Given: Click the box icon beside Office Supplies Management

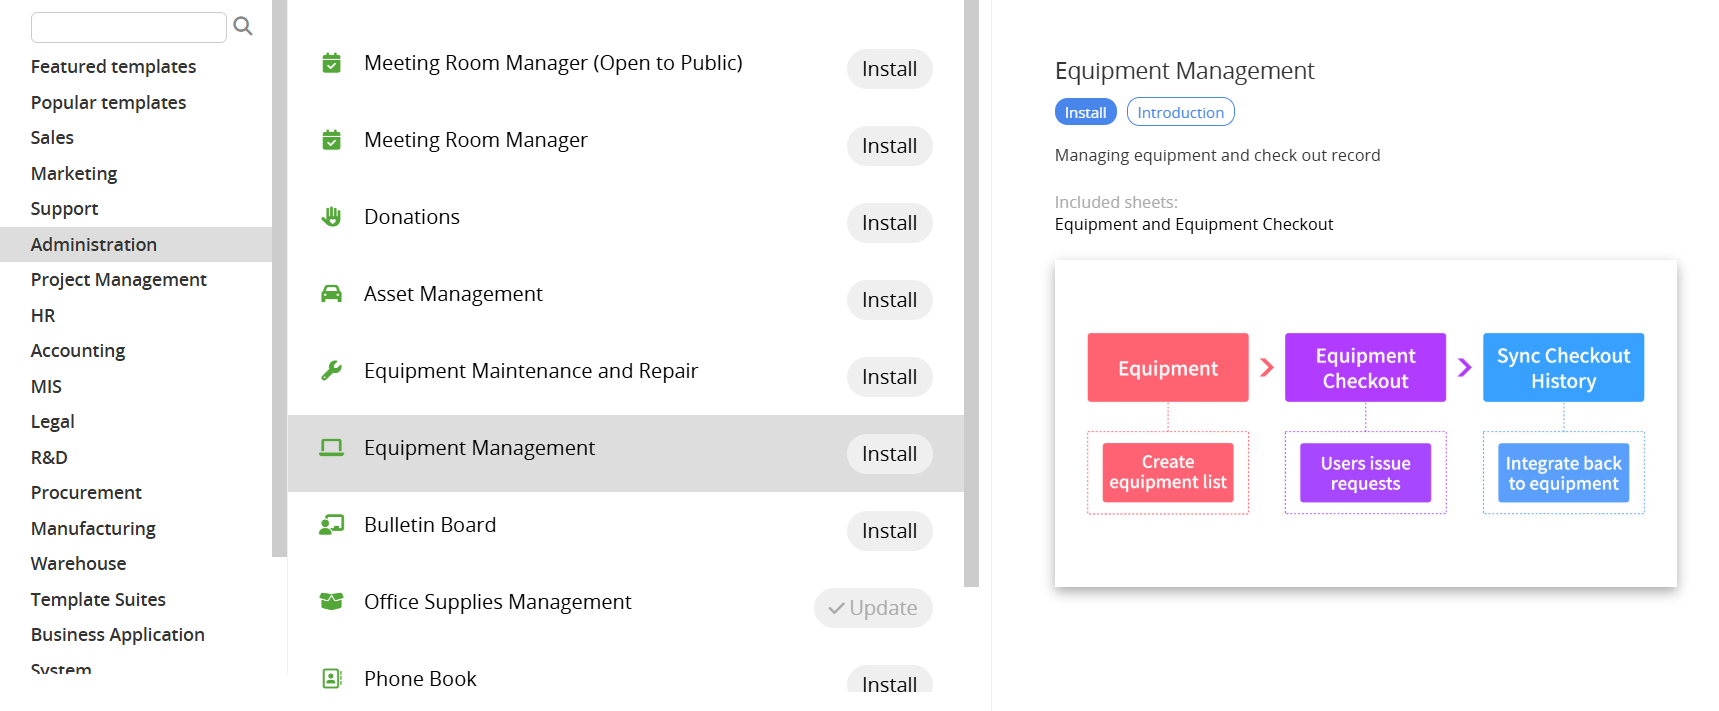Looking at the screenshot, I should pos(331,602).
